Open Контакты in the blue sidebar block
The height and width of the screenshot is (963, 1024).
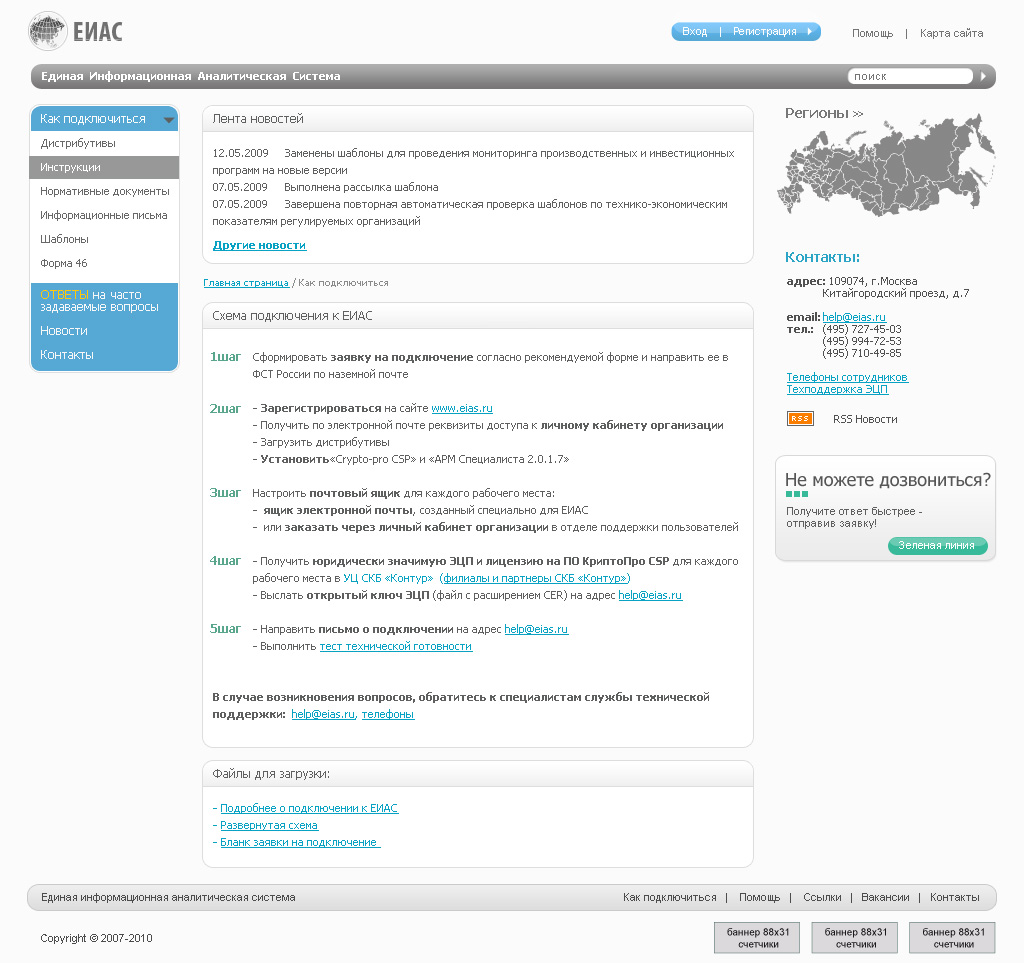(67, 355)
